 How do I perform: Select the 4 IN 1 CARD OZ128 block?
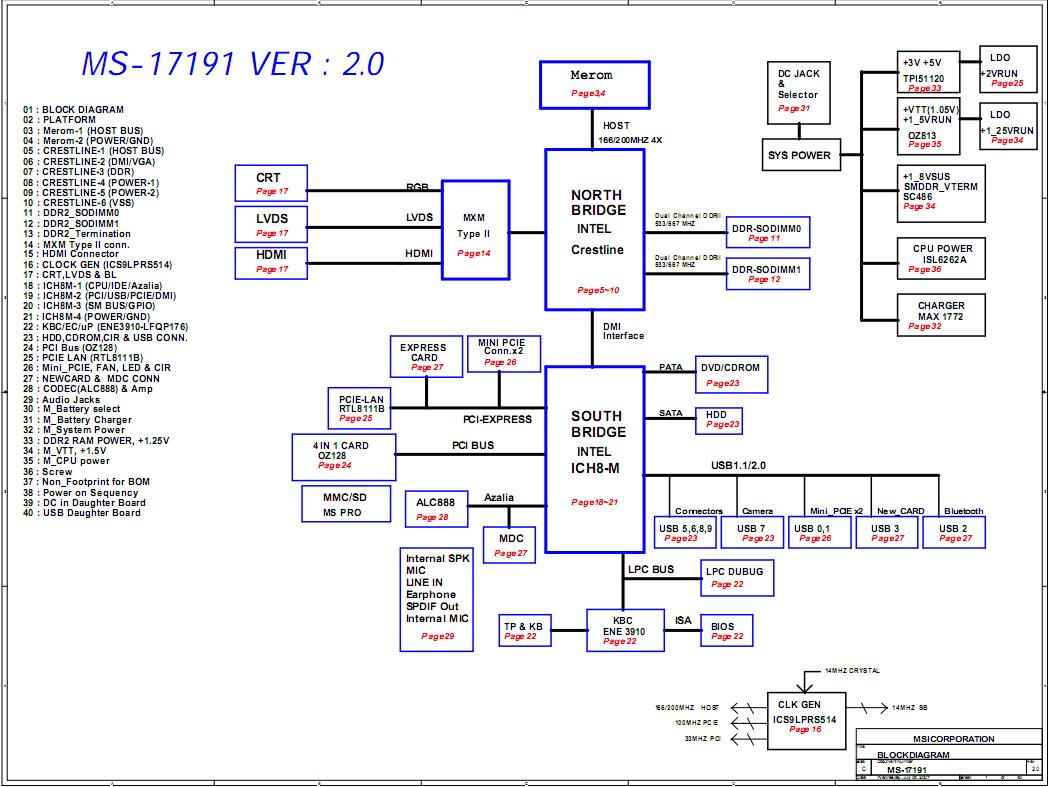point(344,457)
